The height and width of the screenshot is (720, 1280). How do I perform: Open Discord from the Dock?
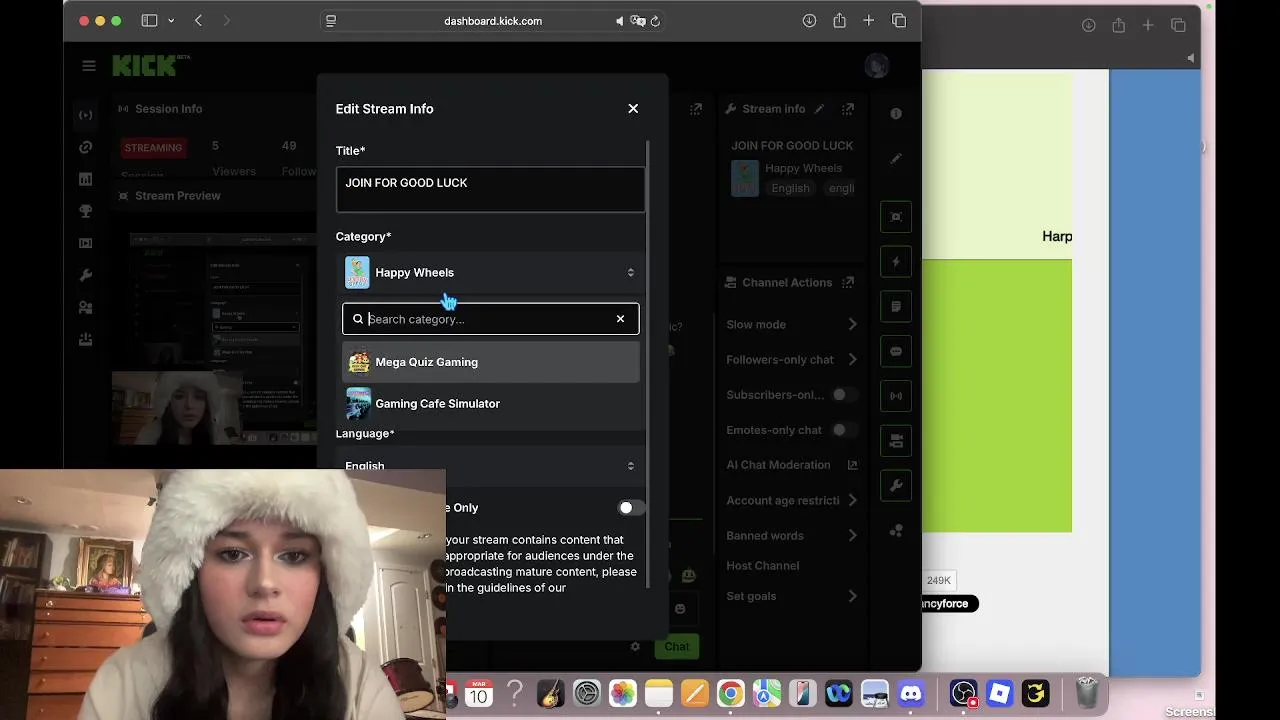tap(910, 693)
